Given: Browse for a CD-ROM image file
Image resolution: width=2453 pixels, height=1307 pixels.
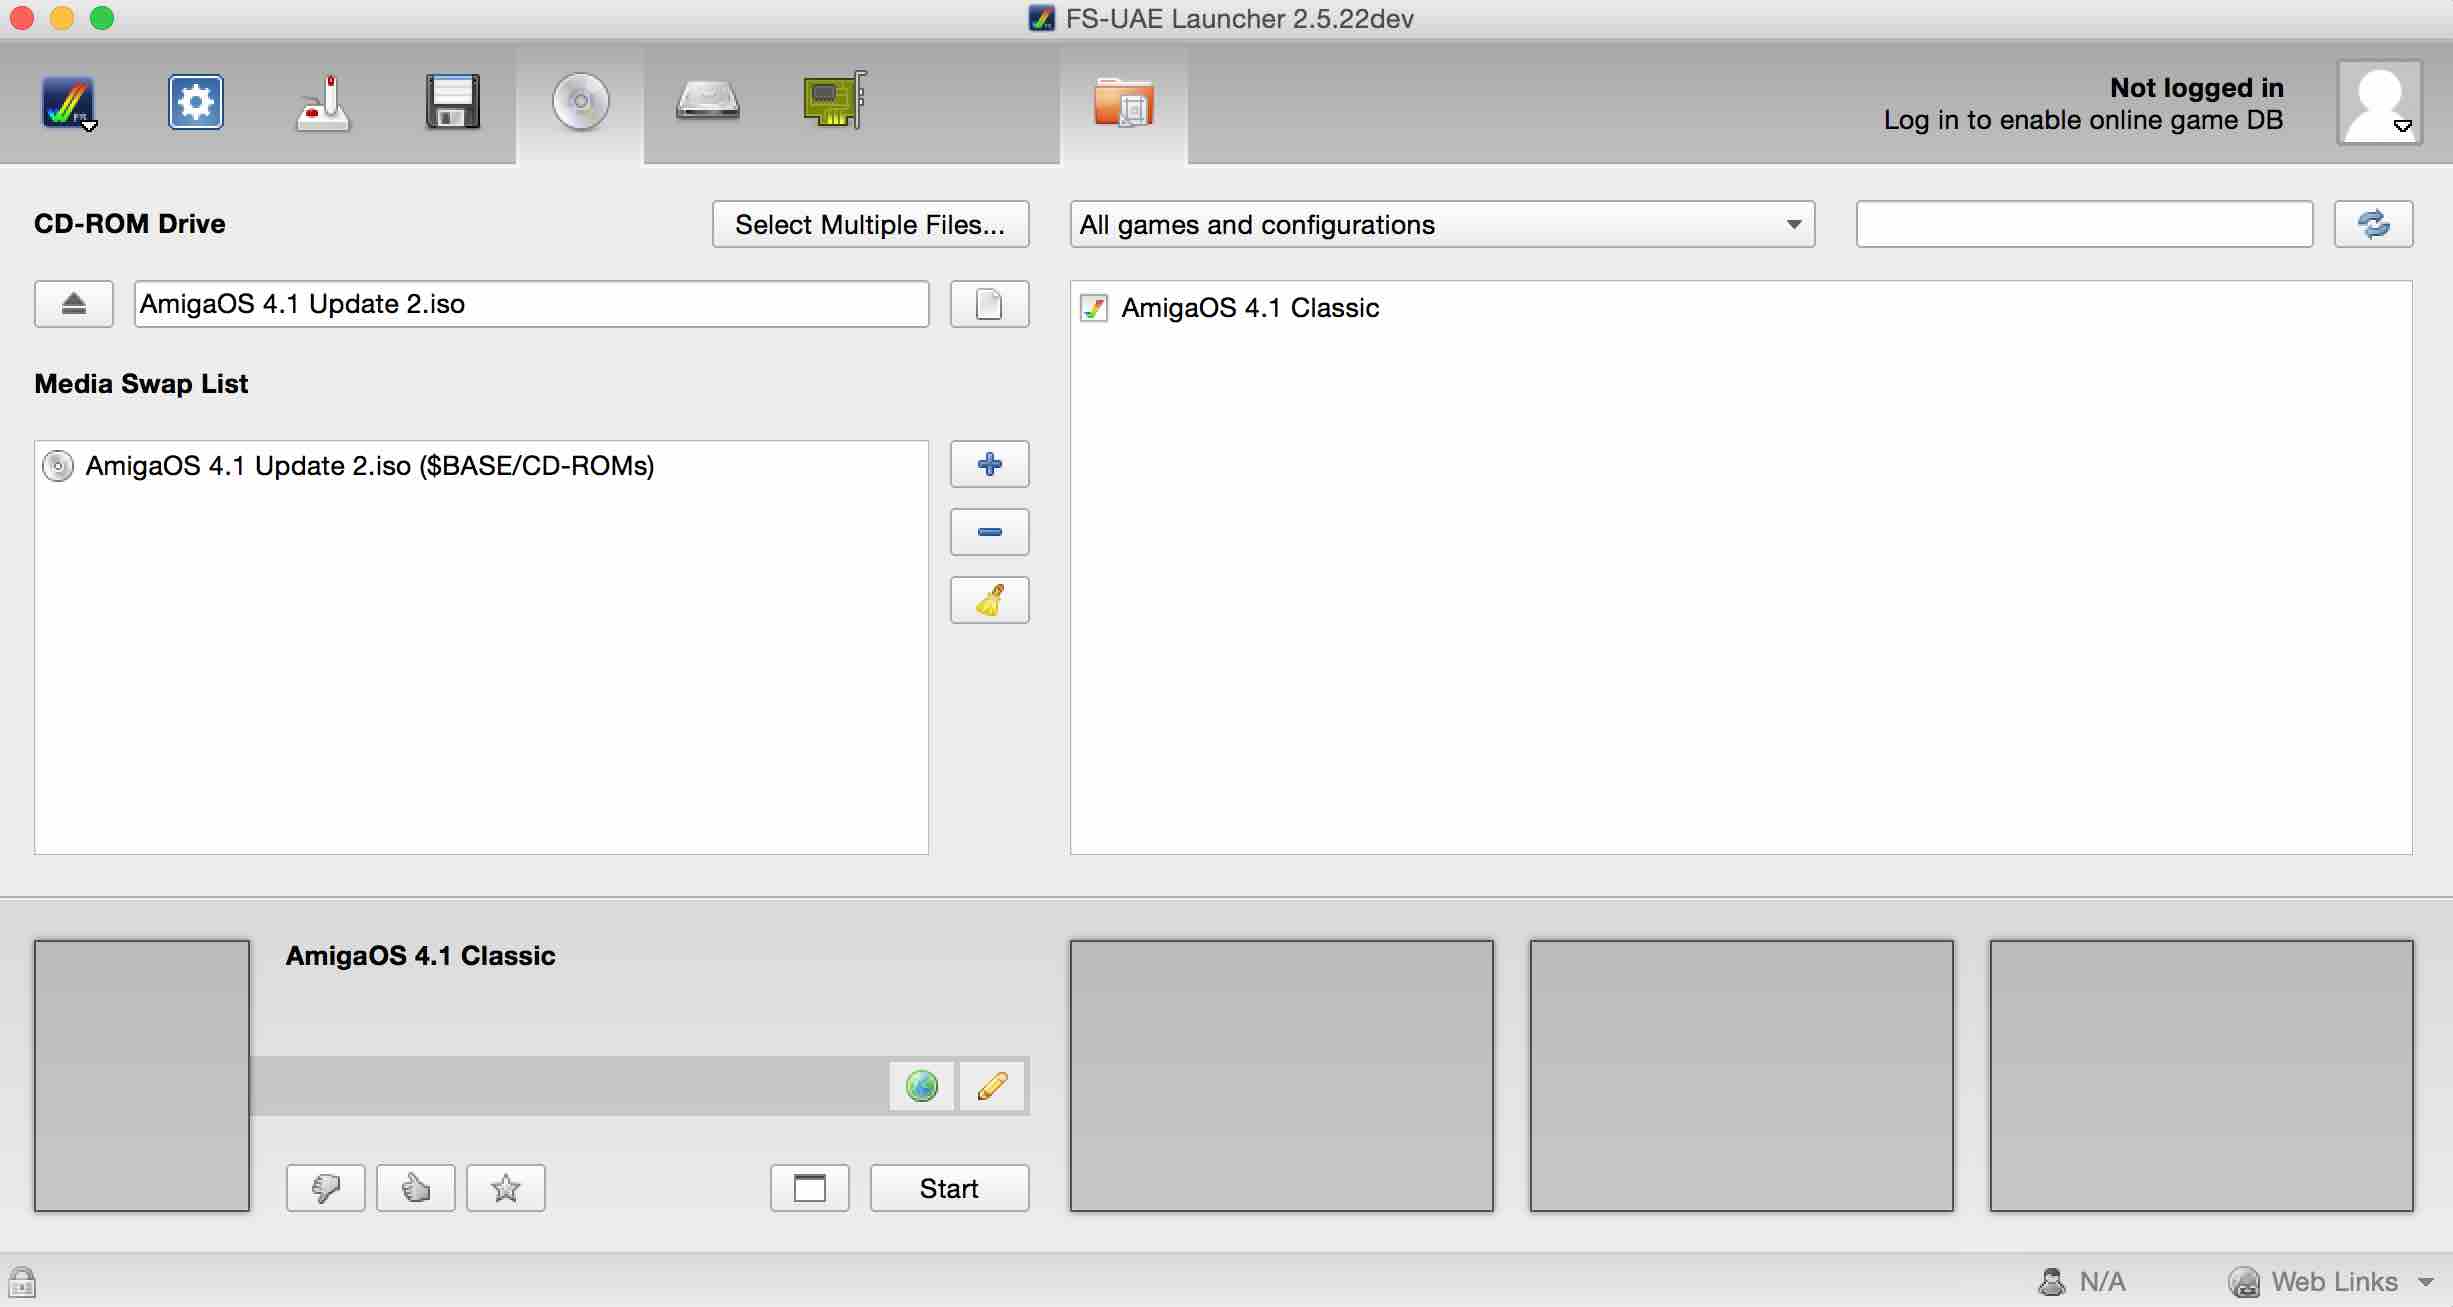Looking at the screenshot, I should point(989,304).
